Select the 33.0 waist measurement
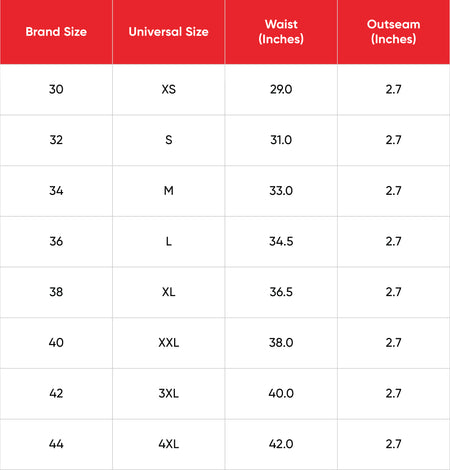This screenshot has height=470, width=450. [x=281, y=191]
